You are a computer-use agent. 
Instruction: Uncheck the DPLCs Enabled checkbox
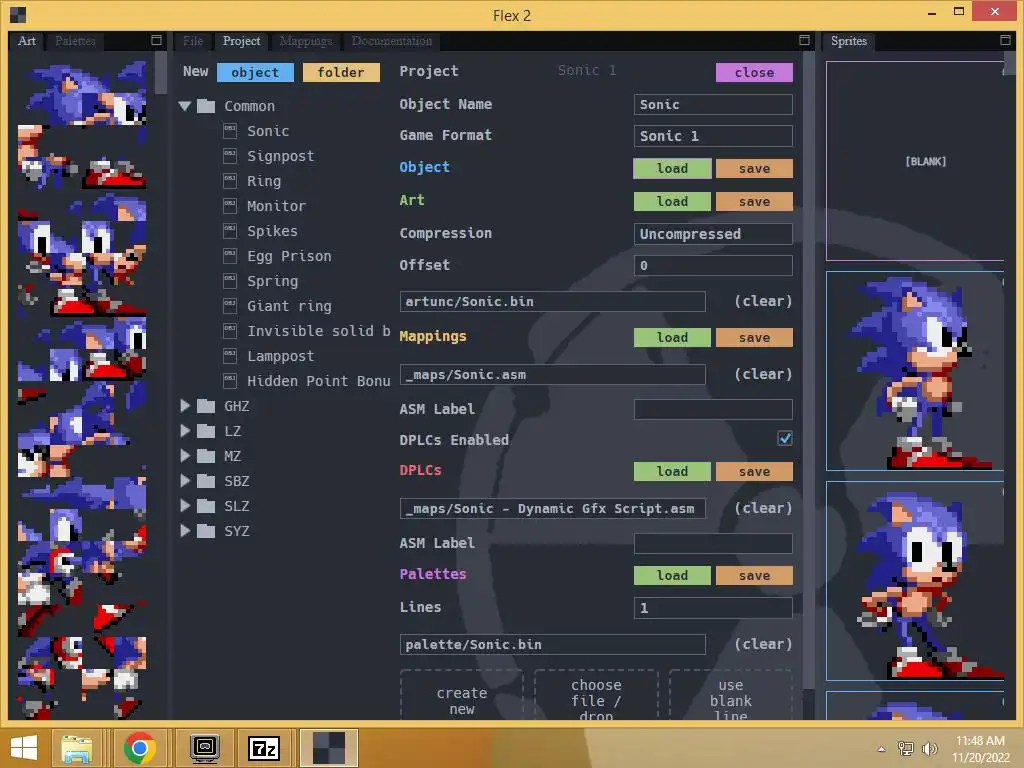tap(785, 438)
